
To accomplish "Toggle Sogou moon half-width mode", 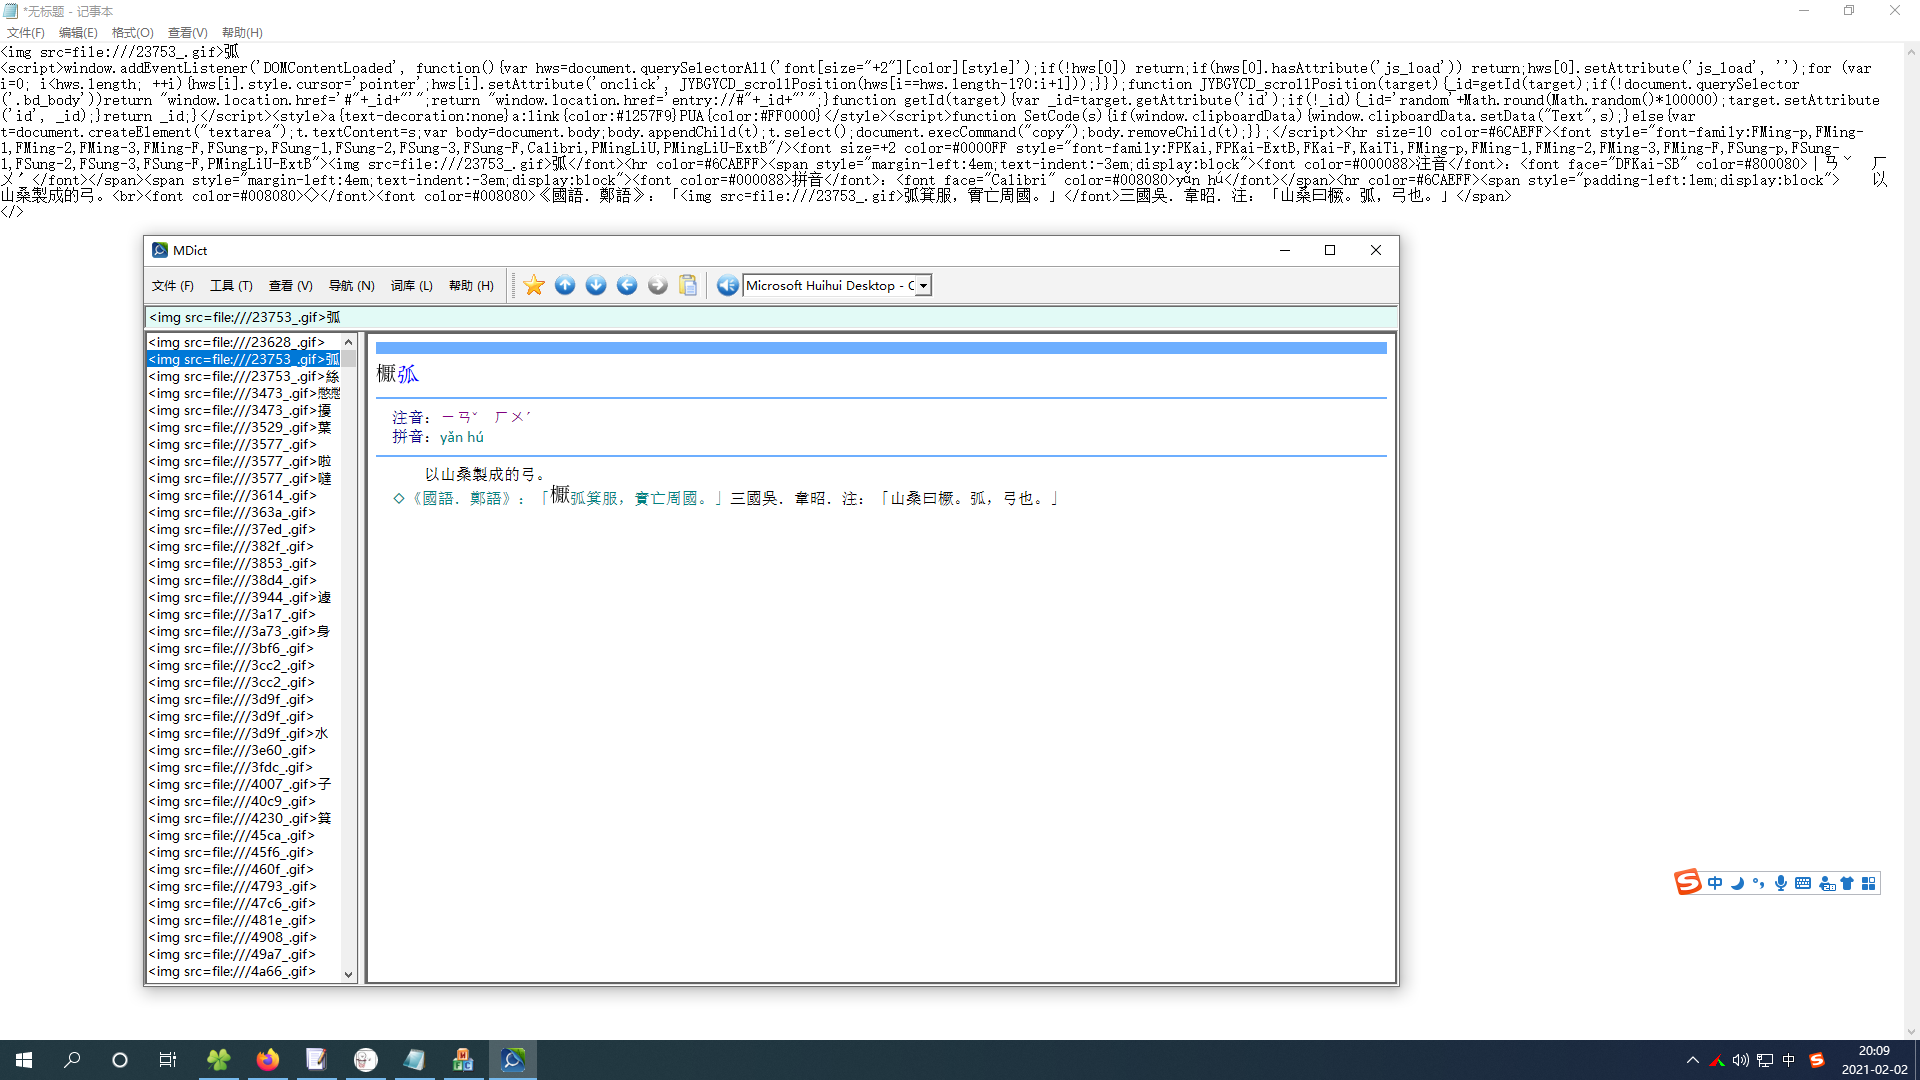I will 1738,884.
